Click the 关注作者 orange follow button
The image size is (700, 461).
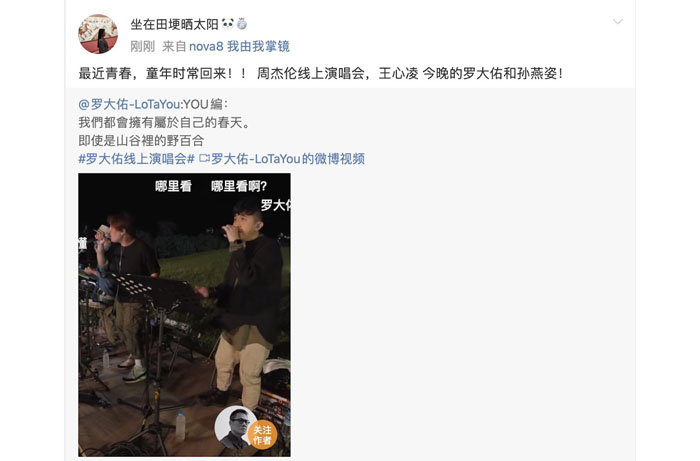click(x=262, y=435)
